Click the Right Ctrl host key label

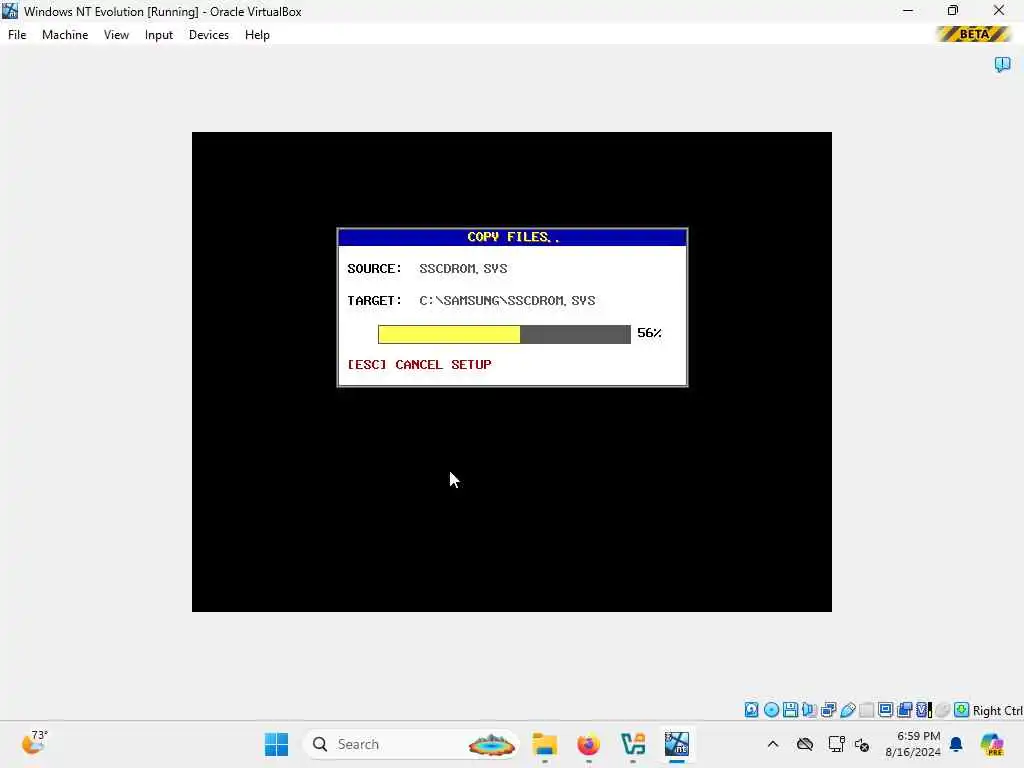998,711
